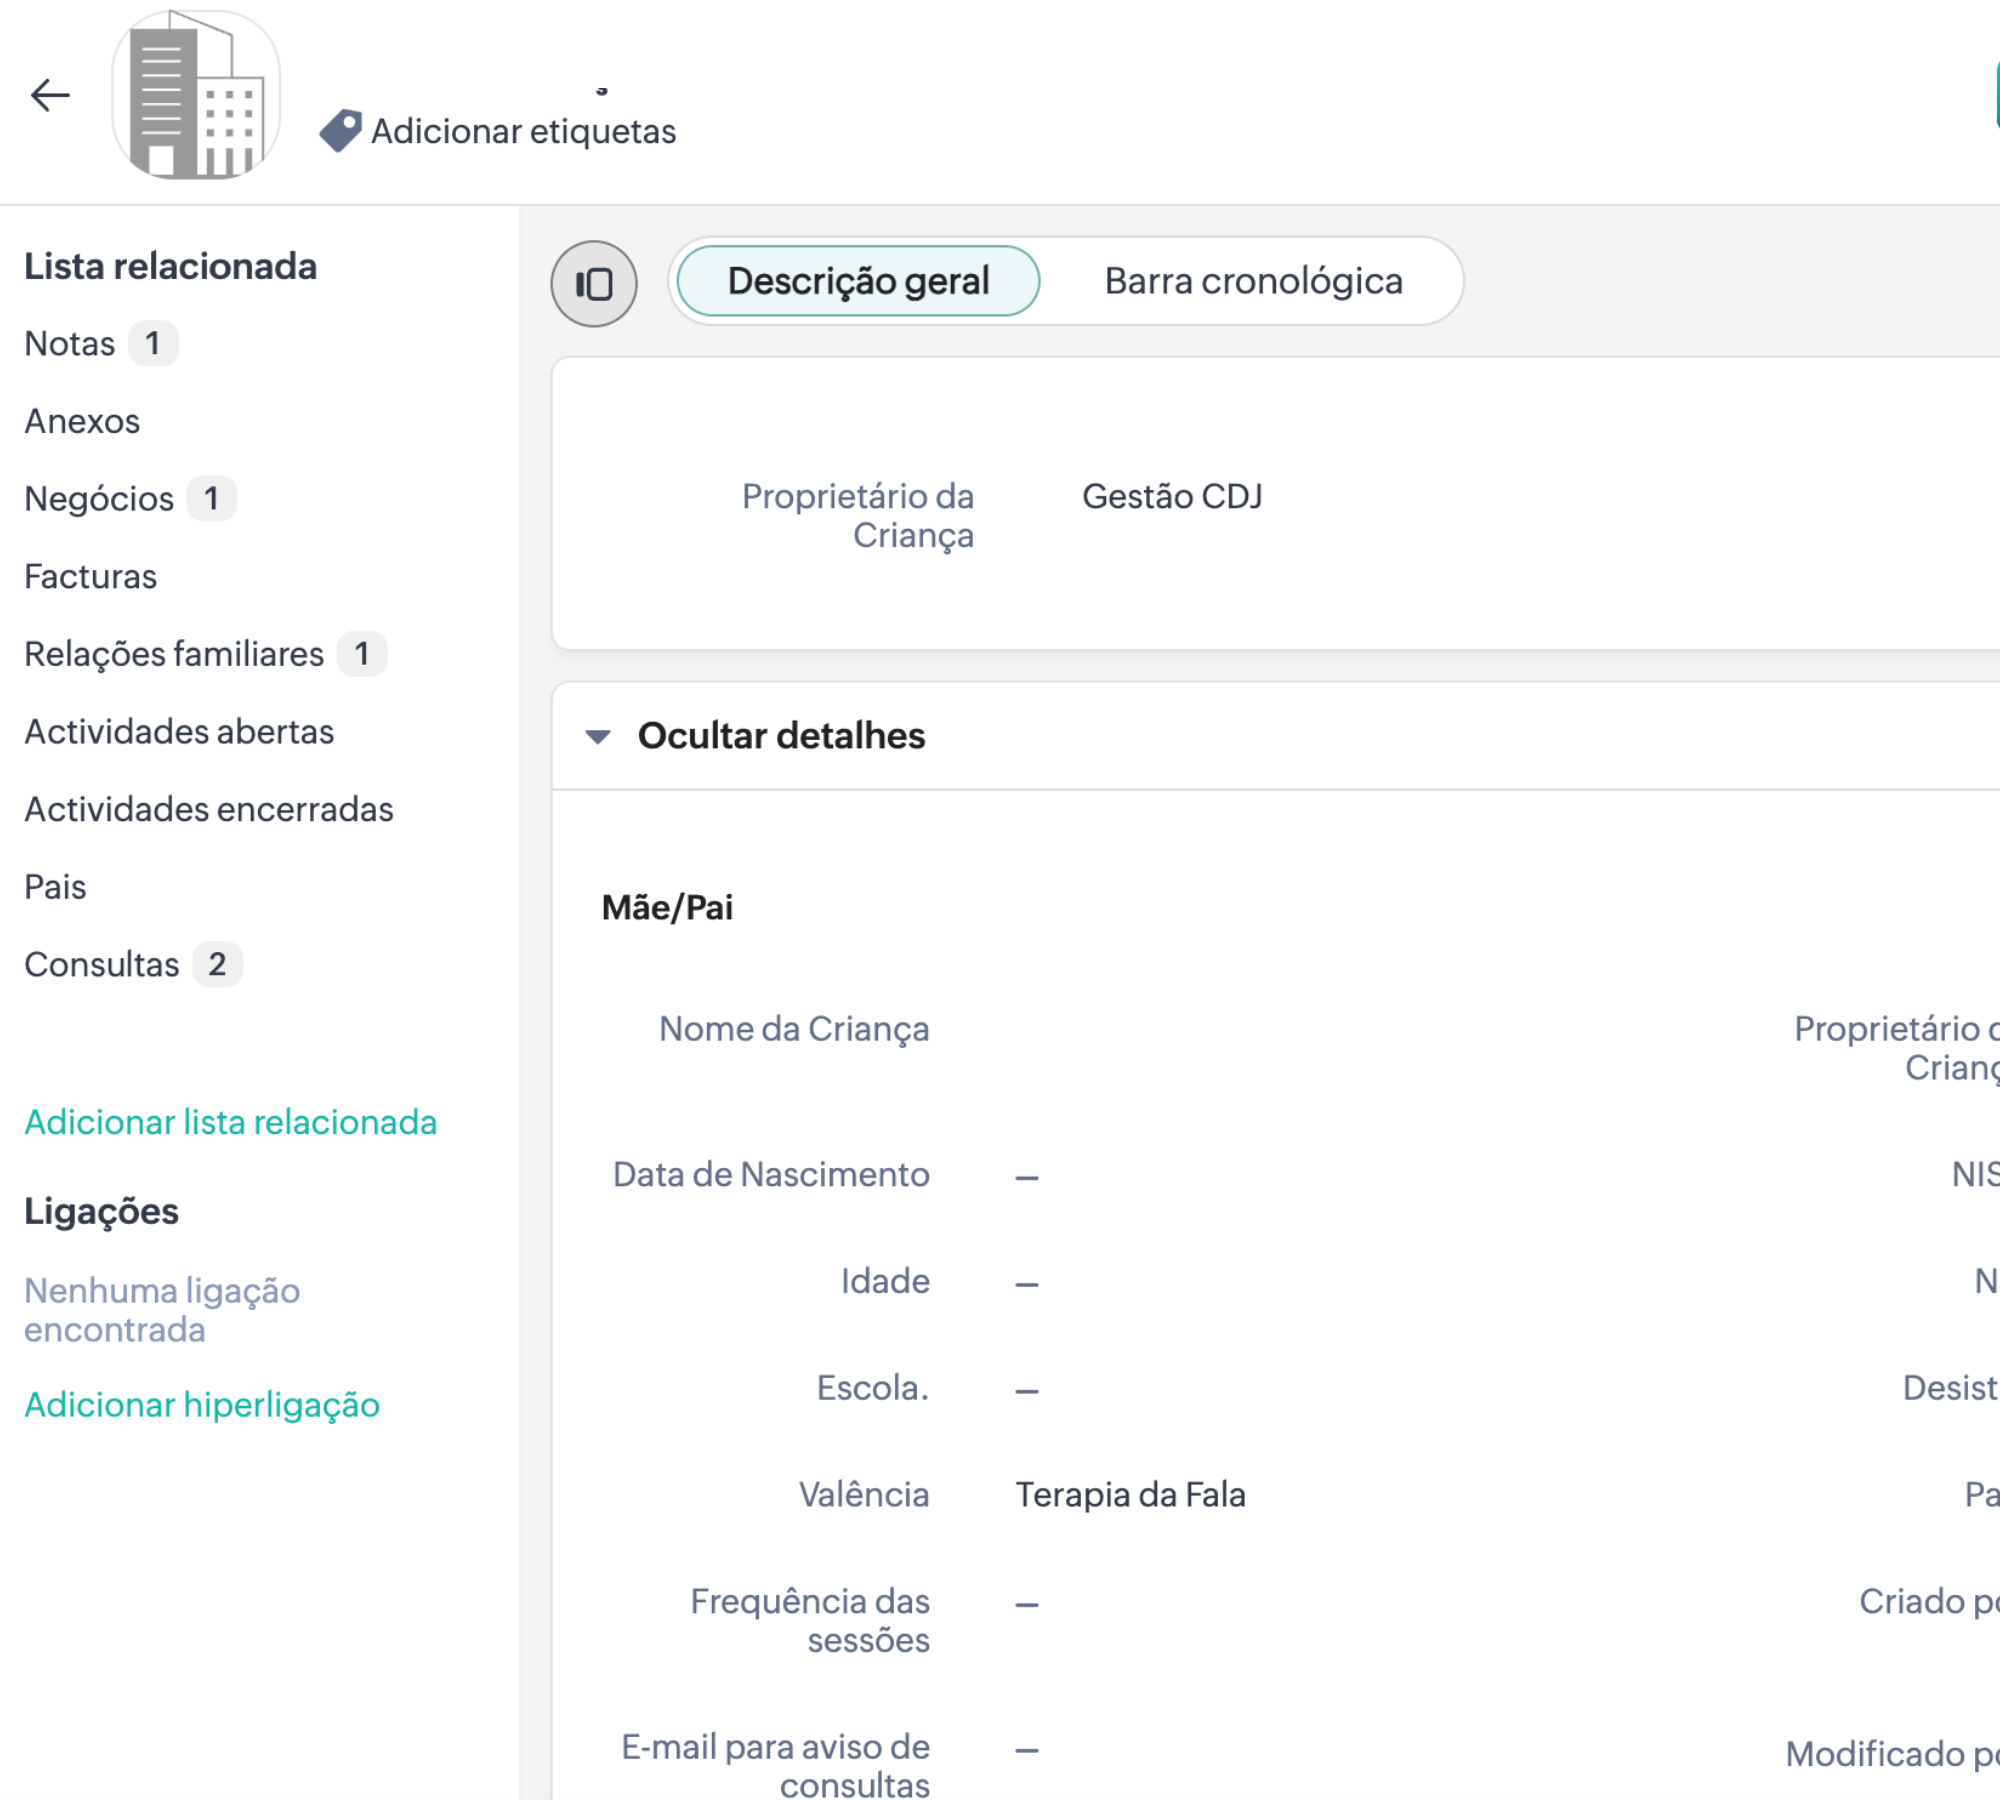Show Actividades abertas list
Image resolution: width=2000 pixels, height=1800 pixels.
[179, 732]
